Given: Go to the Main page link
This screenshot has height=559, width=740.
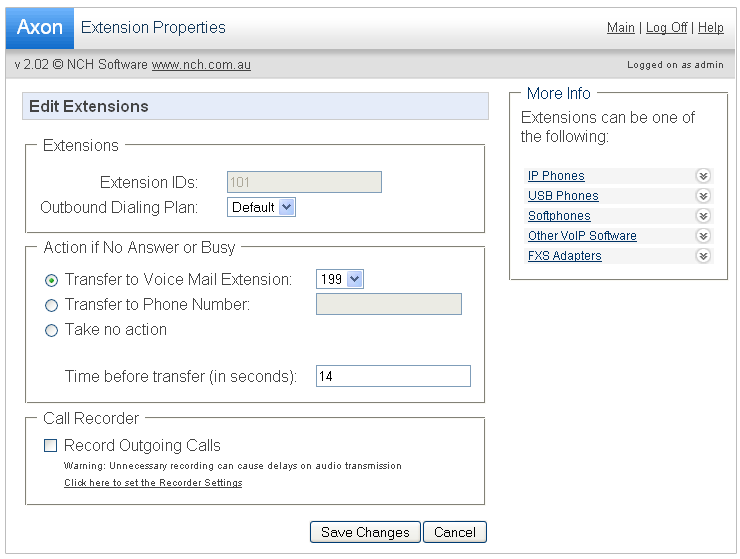Looking at the screenshot, I should tap(620, 28).
